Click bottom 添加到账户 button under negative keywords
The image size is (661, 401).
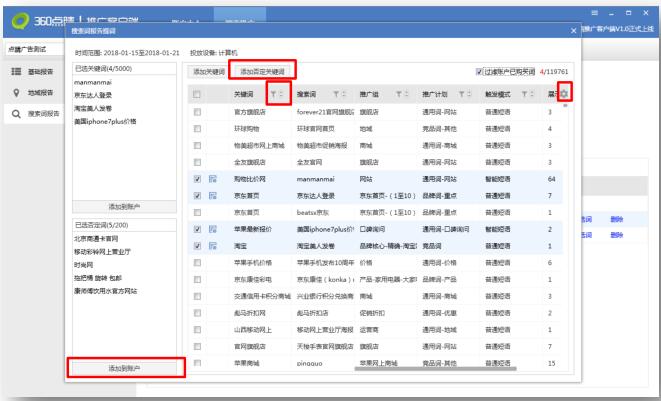coord(125,369)
